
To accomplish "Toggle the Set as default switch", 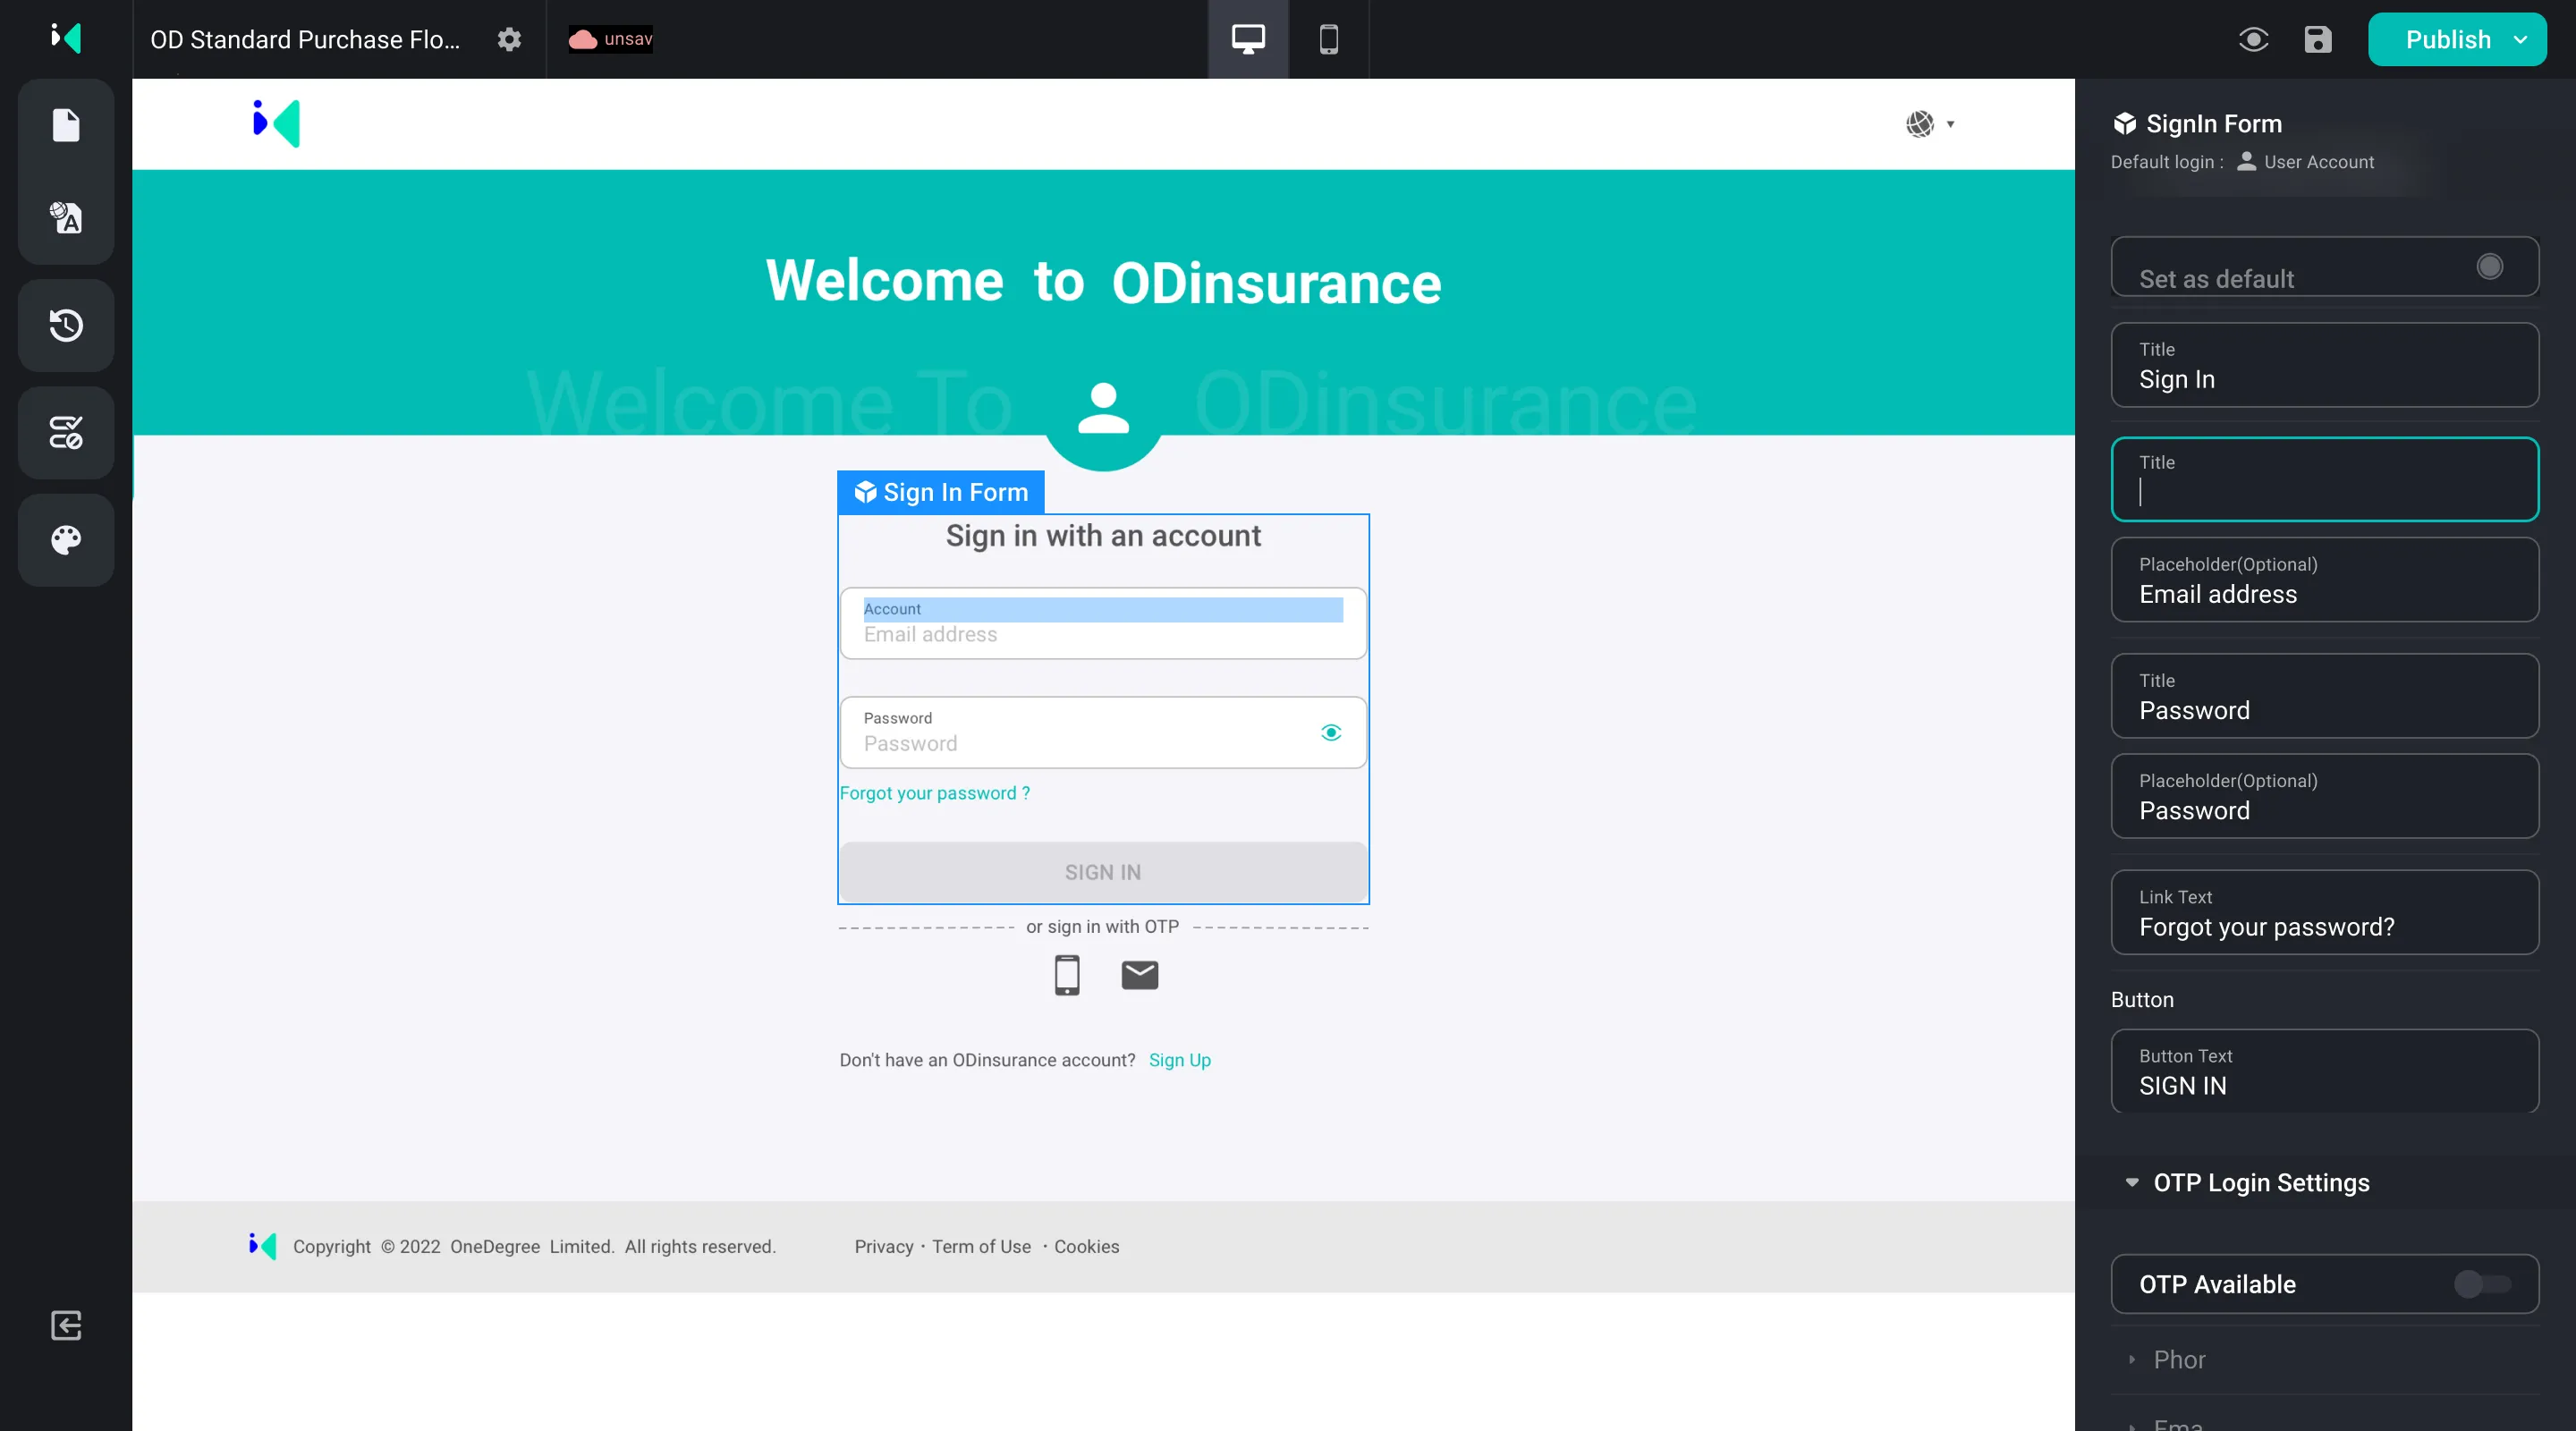I will click(x=2489, y=266).
